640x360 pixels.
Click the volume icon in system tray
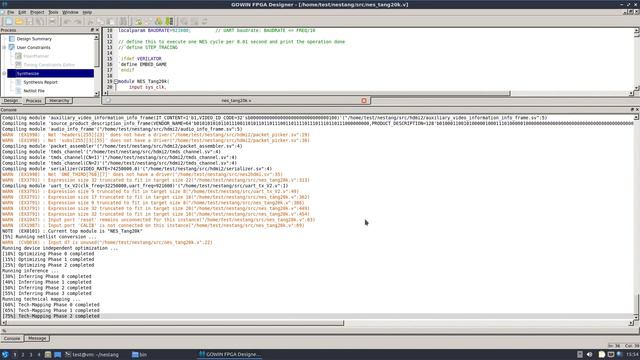point(589,355)
